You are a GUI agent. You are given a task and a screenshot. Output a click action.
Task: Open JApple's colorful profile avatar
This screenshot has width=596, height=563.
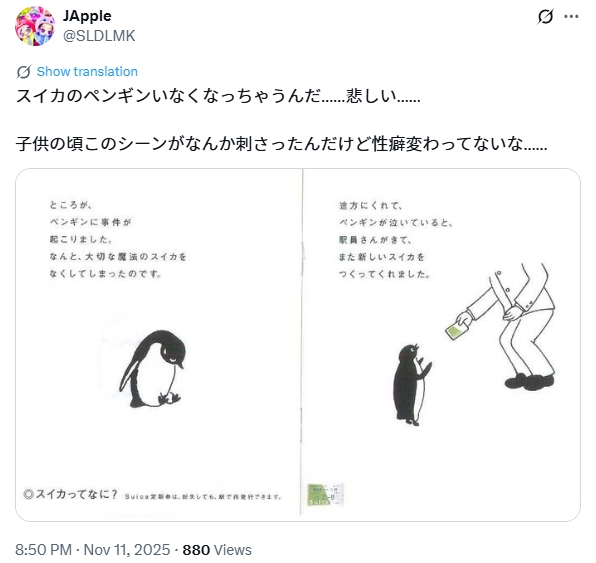[35, 26]
